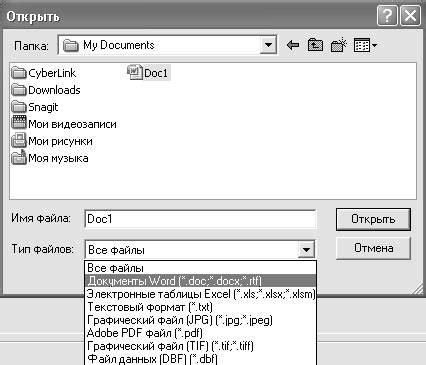Choose Все файлы in the list
The image size is (426, 365).
pos(200,268)
